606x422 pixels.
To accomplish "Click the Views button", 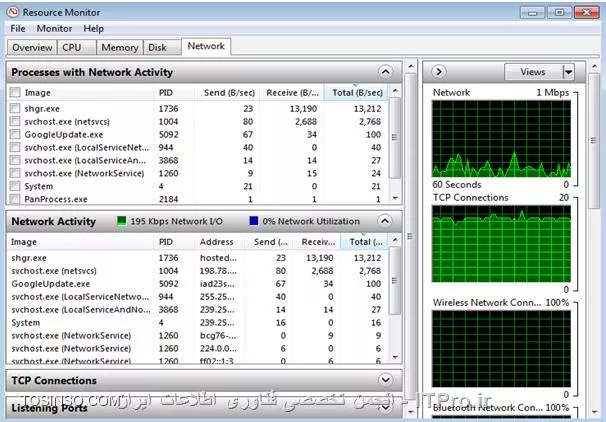I will 533,72.
